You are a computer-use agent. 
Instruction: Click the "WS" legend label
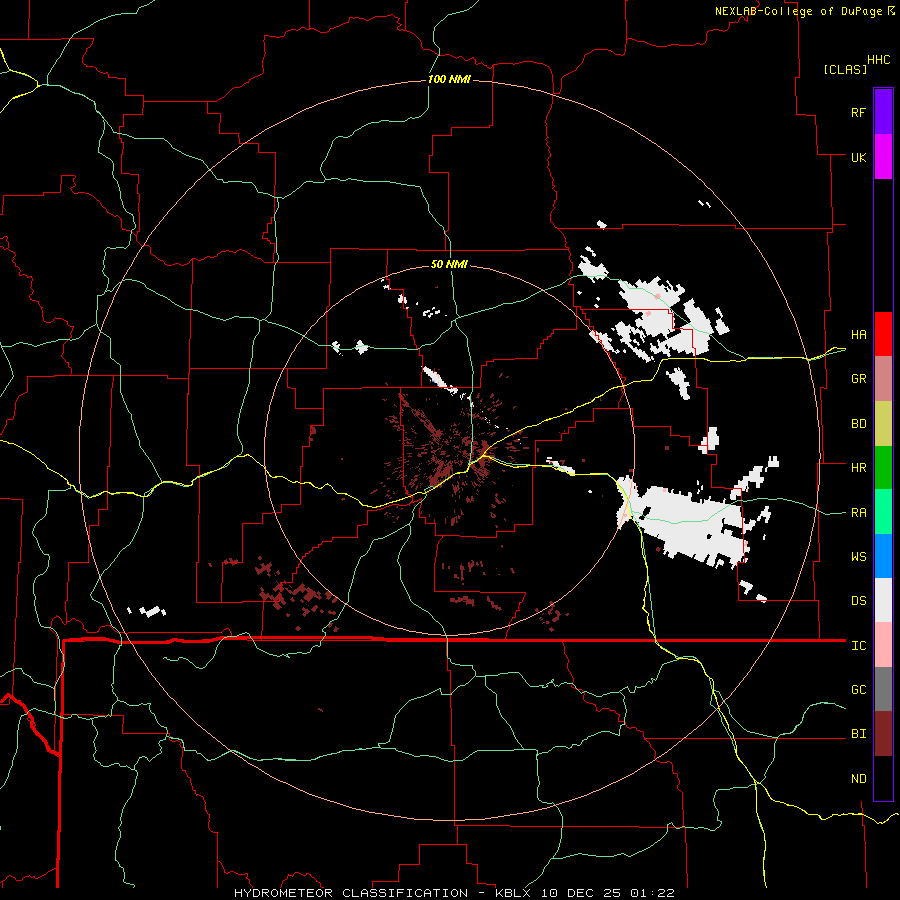(859, 557)
